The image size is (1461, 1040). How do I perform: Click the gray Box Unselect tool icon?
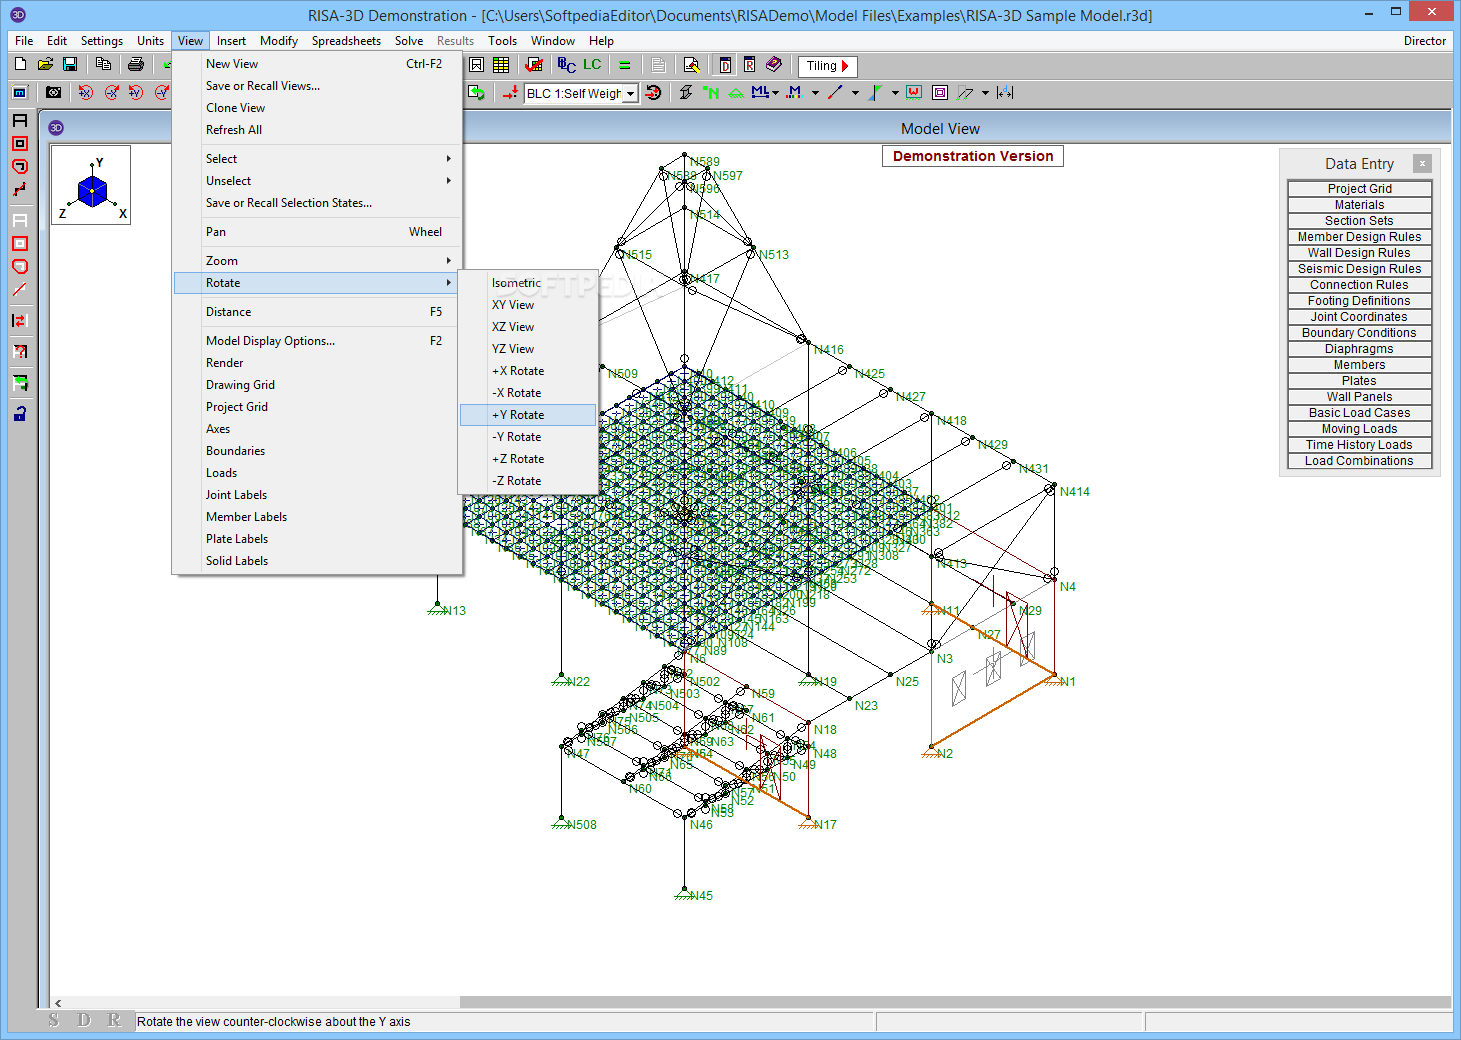(x=20, y=243)
